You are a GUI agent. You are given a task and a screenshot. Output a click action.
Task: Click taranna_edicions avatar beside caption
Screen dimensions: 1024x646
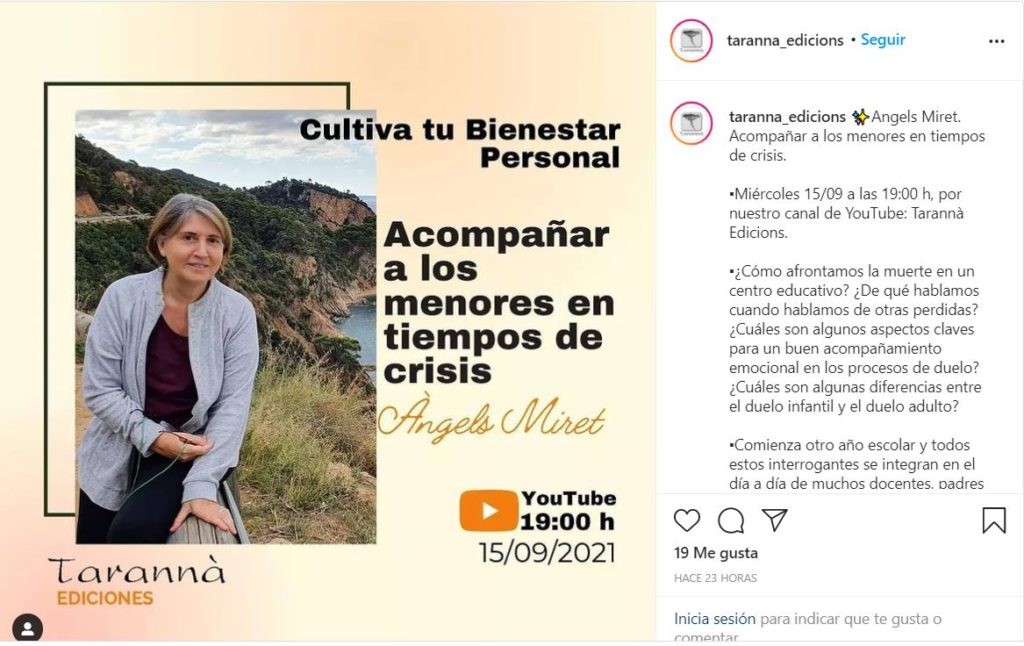pos(691,123)
